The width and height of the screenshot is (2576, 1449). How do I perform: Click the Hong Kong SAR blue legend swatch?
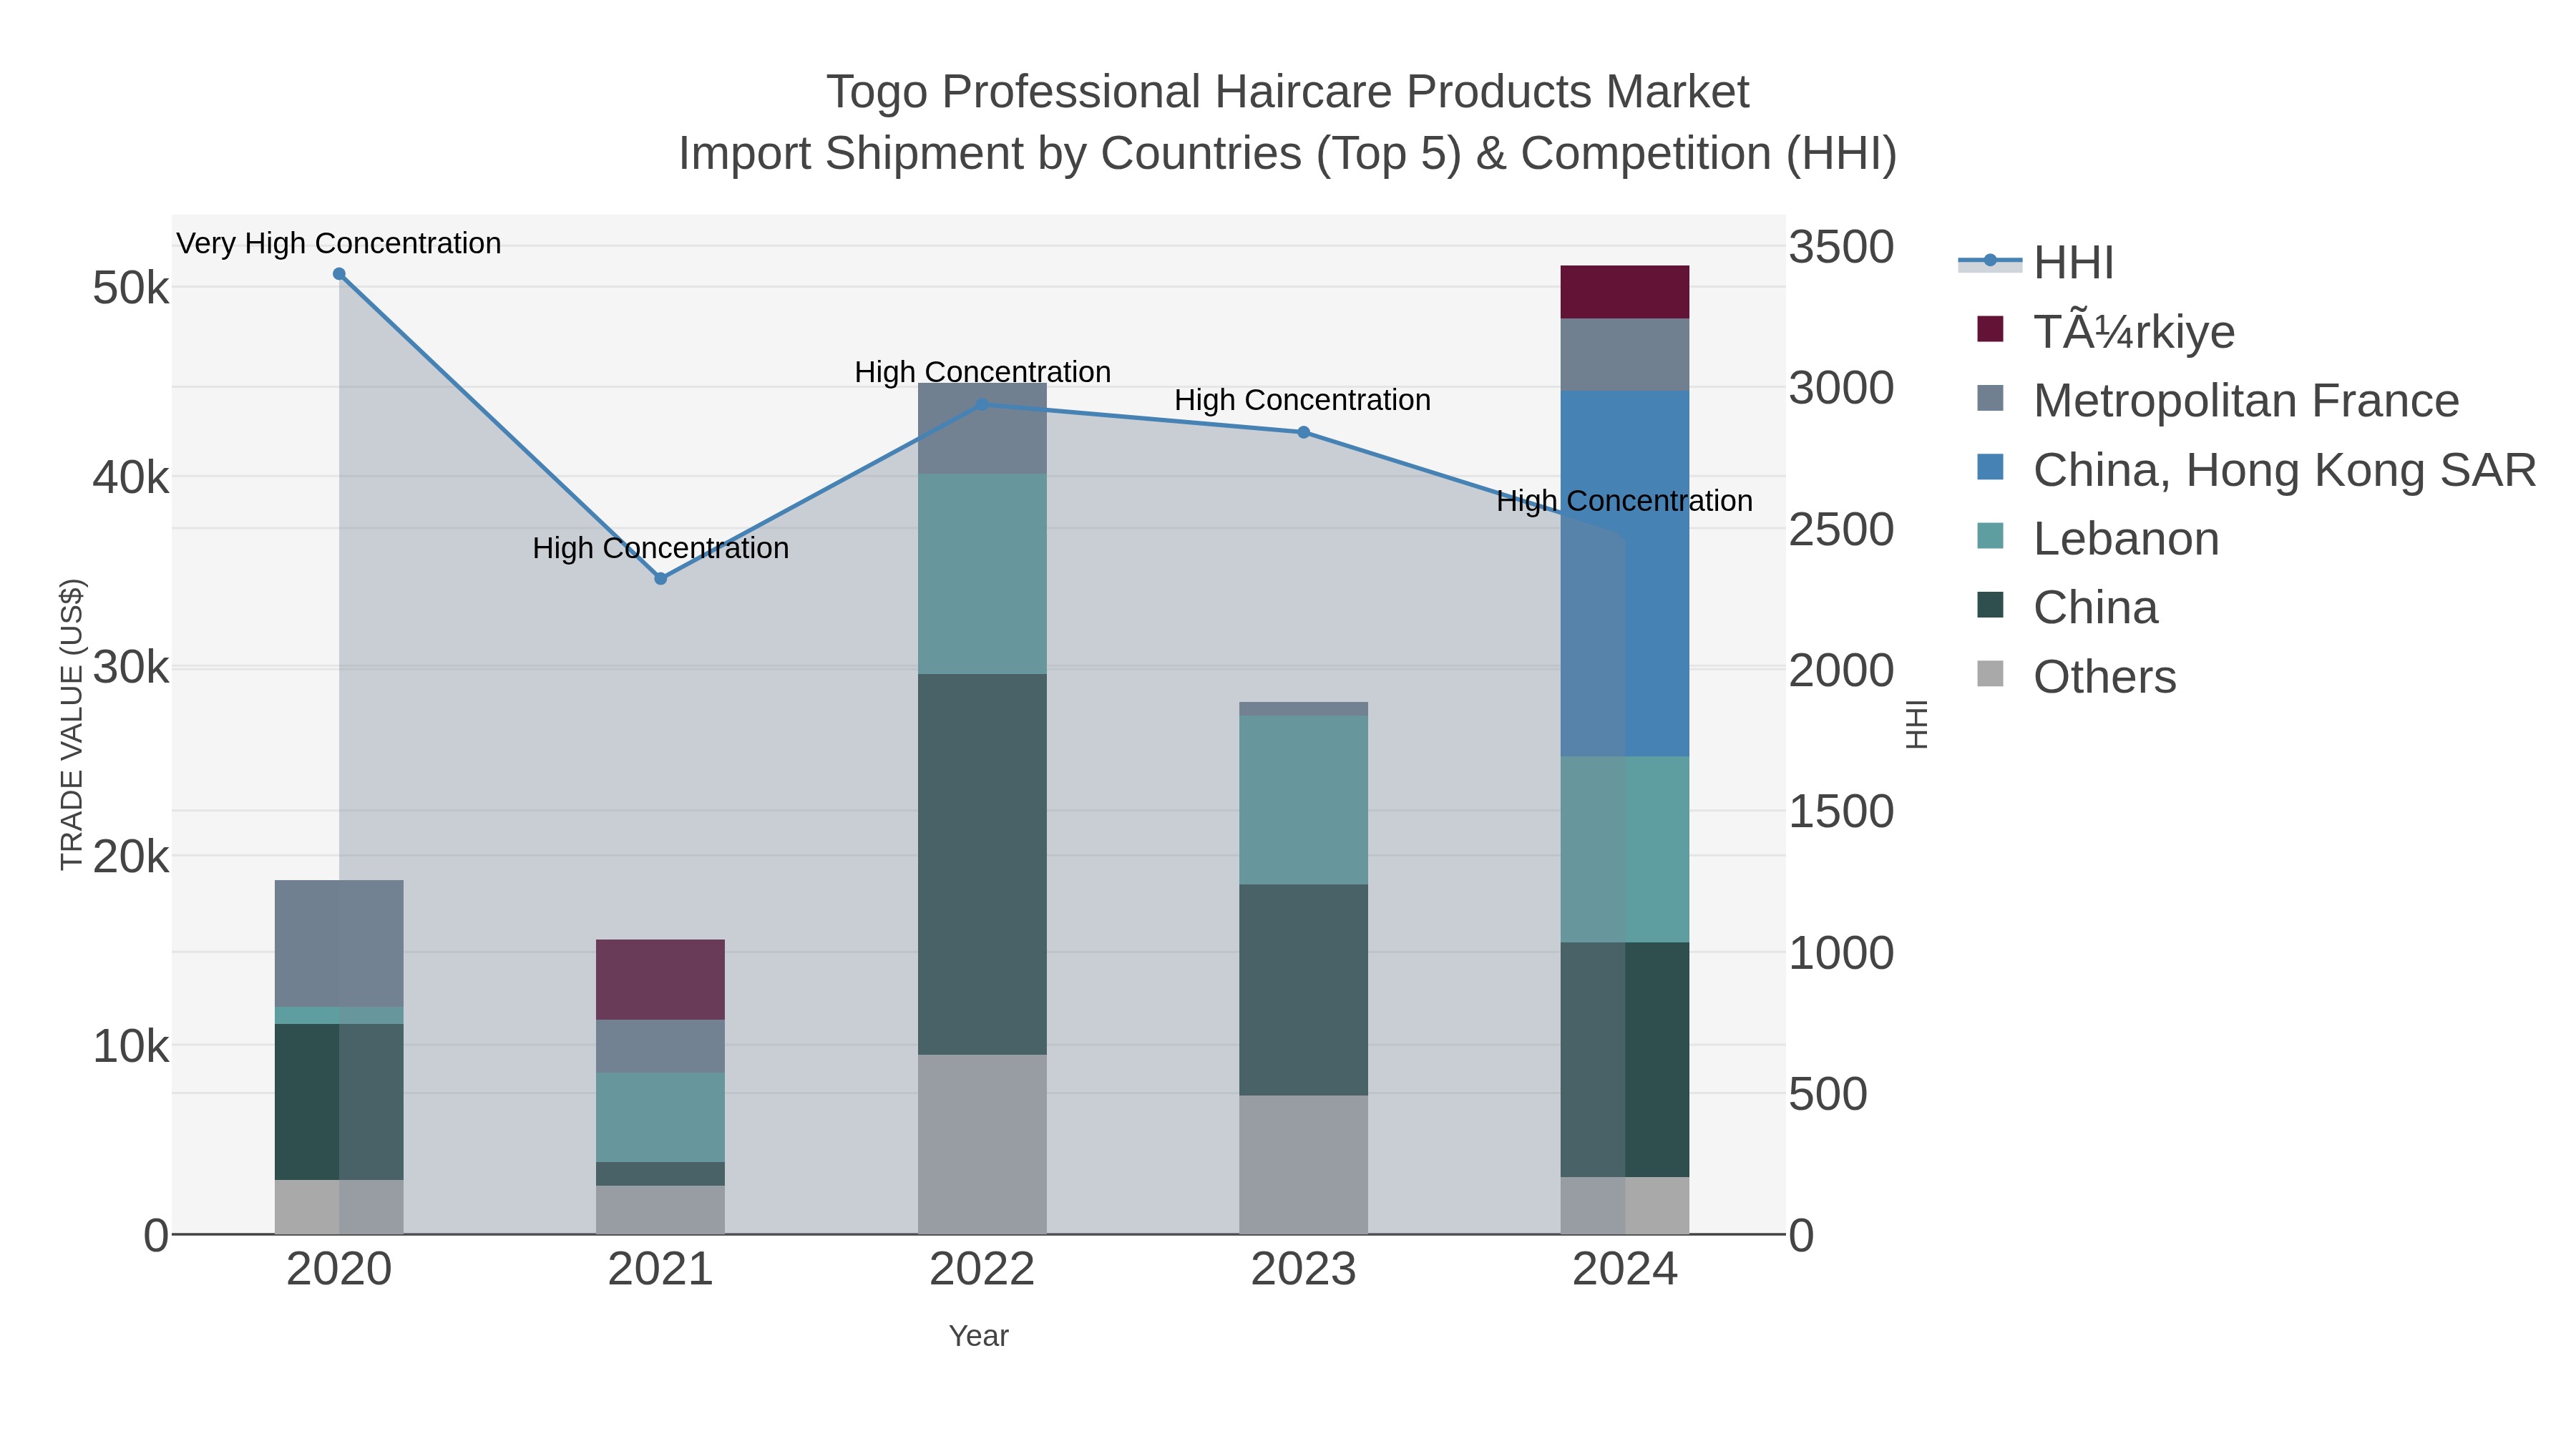[1990, 467]
